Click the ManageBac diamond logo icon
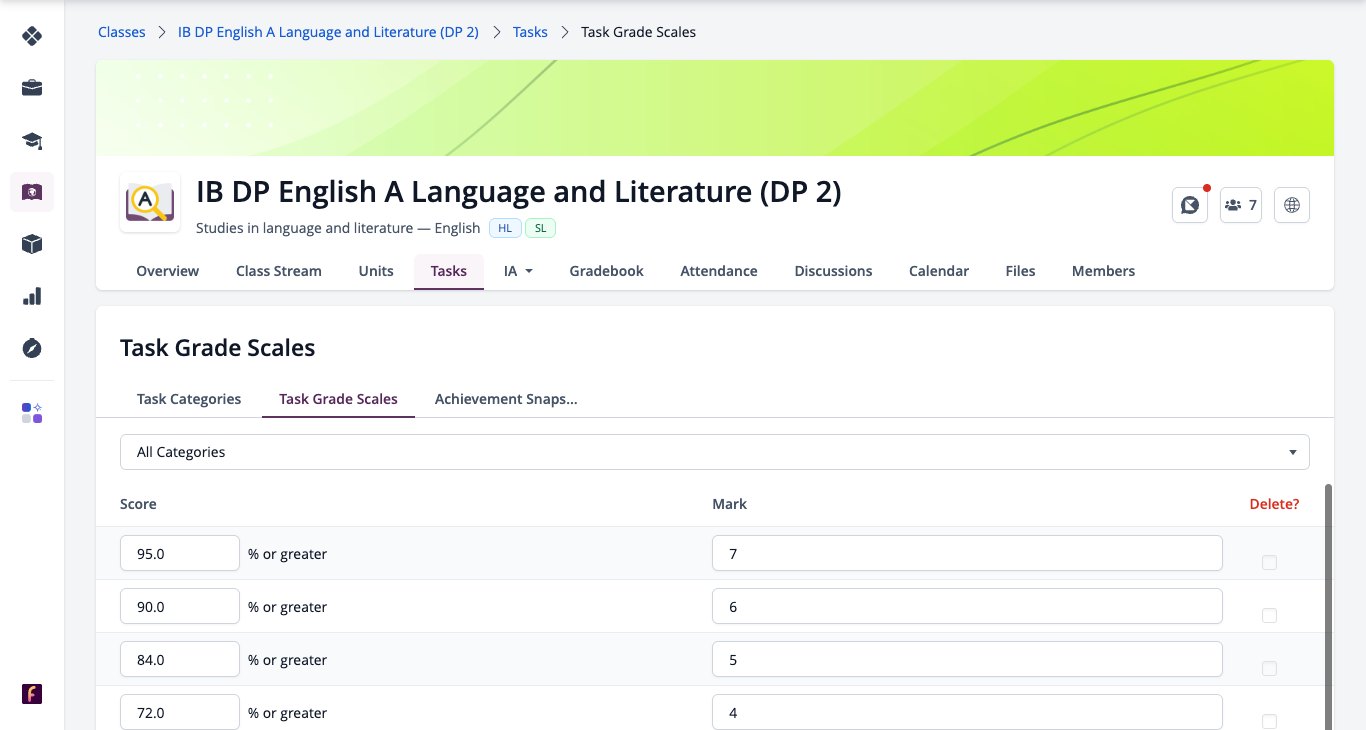The image size is (1366, 730). tap(32, 36)
